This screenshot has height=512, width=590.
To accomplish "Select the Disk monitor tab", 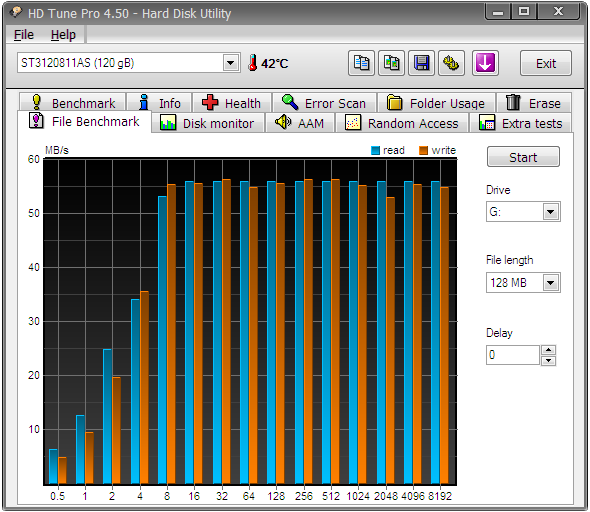I will click(x=208, y=123).
